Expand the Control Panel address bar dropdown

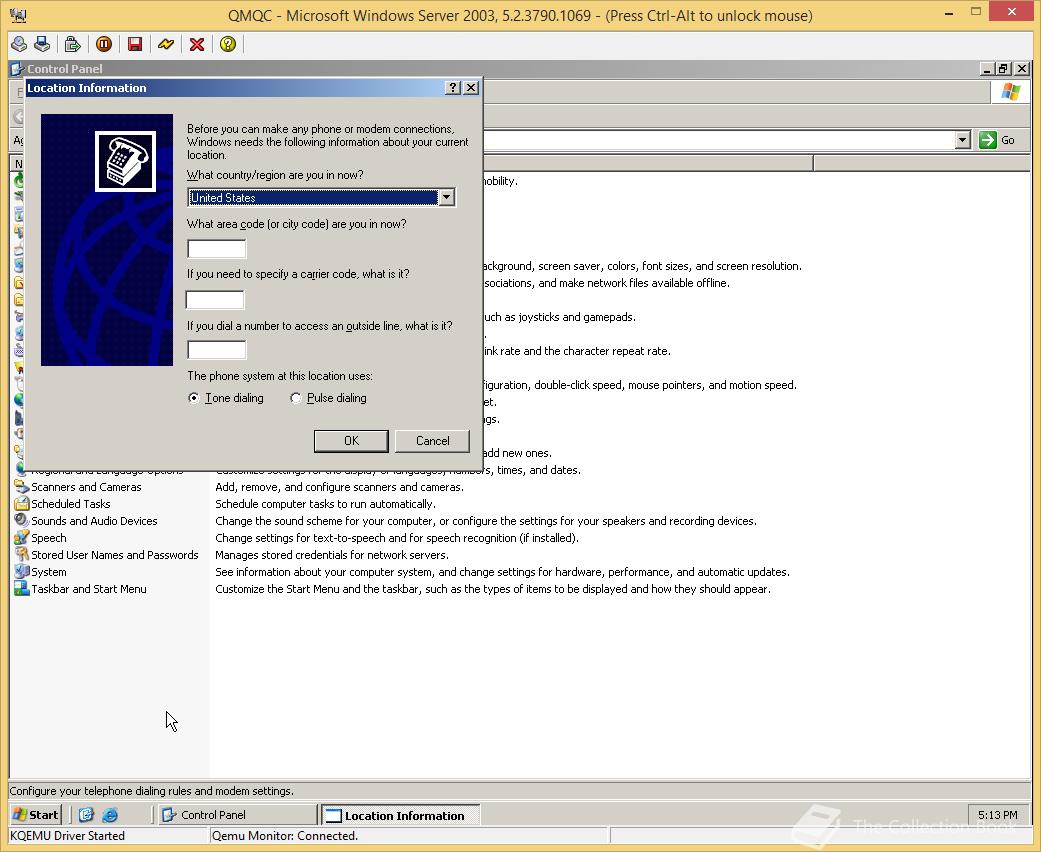coord(963,140)
